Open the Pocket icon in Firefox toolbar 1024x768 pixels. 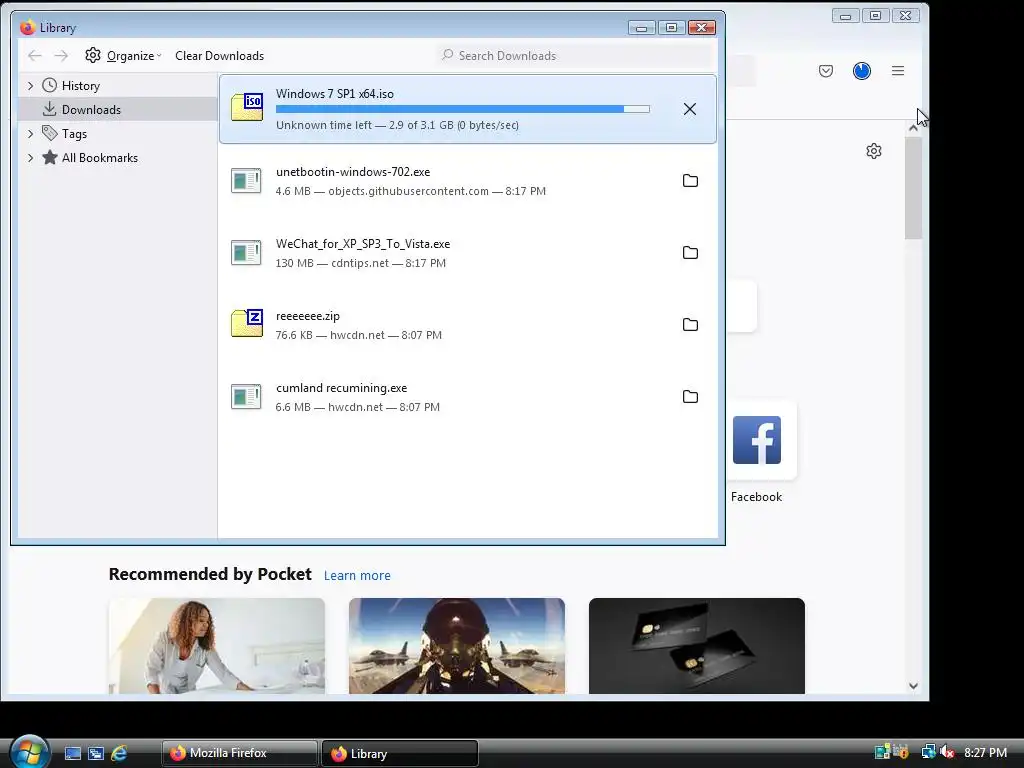[x=825, y=71]
